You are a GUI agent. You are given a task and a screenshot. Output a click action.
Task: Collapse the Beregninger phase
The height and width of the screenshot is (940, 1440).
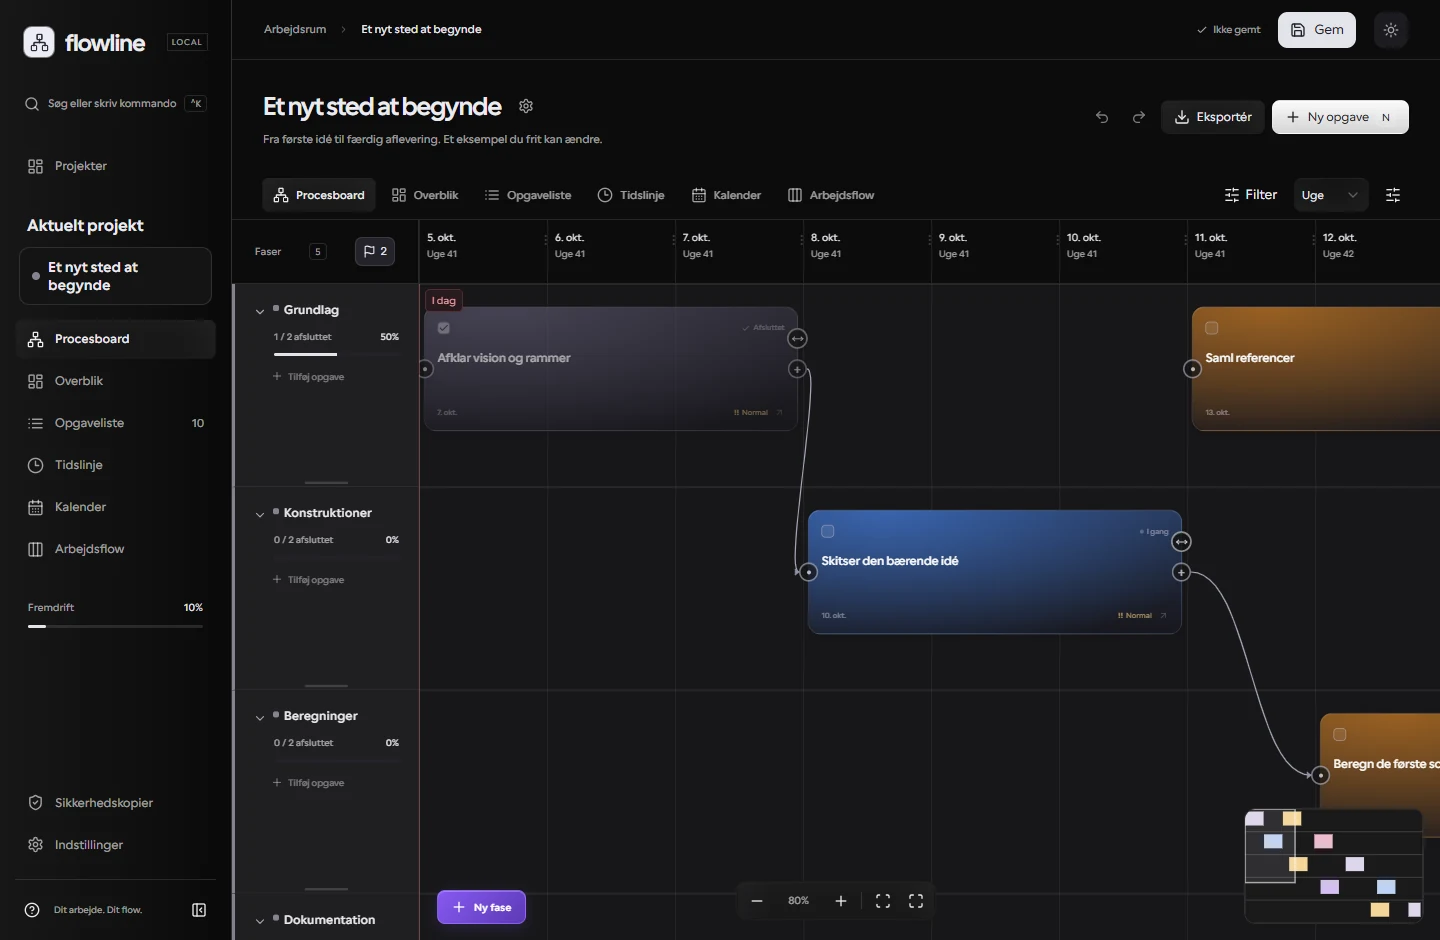(x=260, y=717)
